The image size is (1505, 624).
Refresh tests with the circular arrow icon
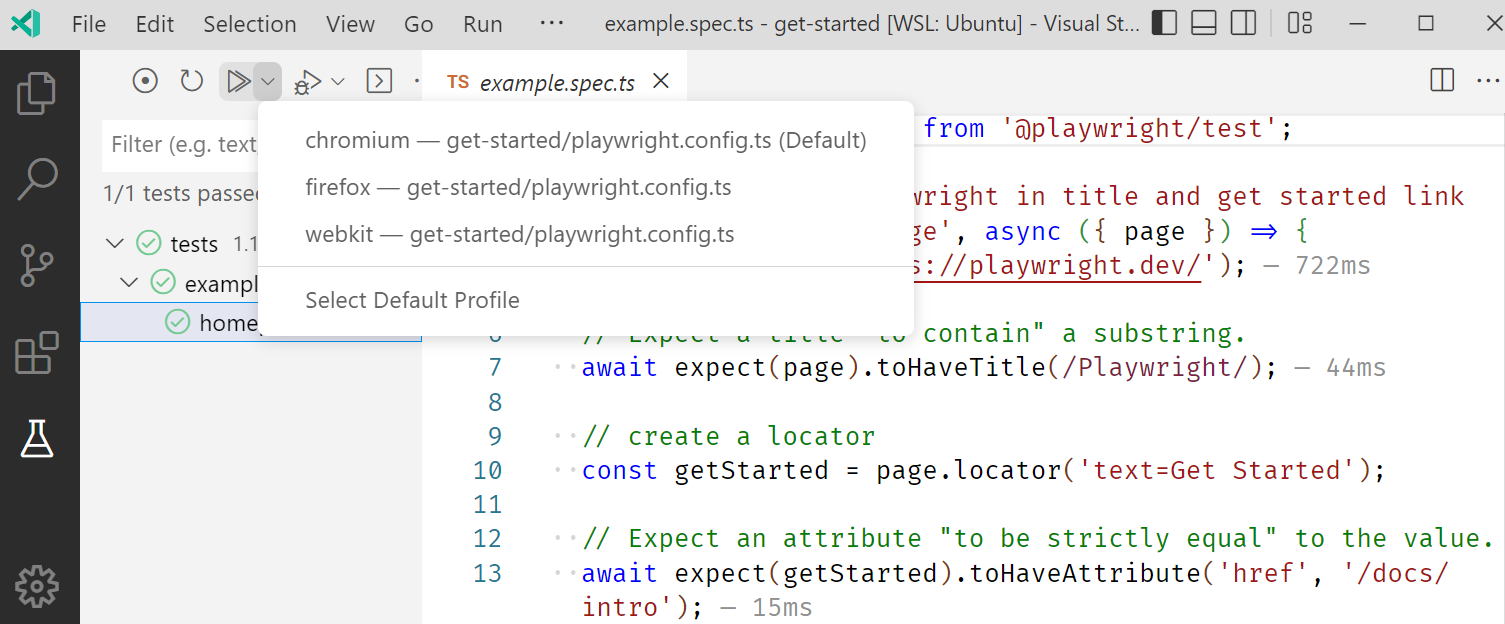click(191, 81)
